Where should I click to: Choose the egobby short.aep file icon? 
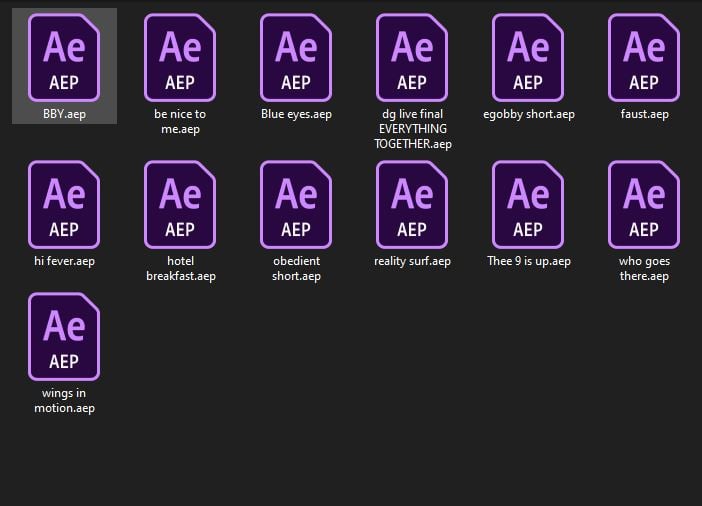click(528, 58)
